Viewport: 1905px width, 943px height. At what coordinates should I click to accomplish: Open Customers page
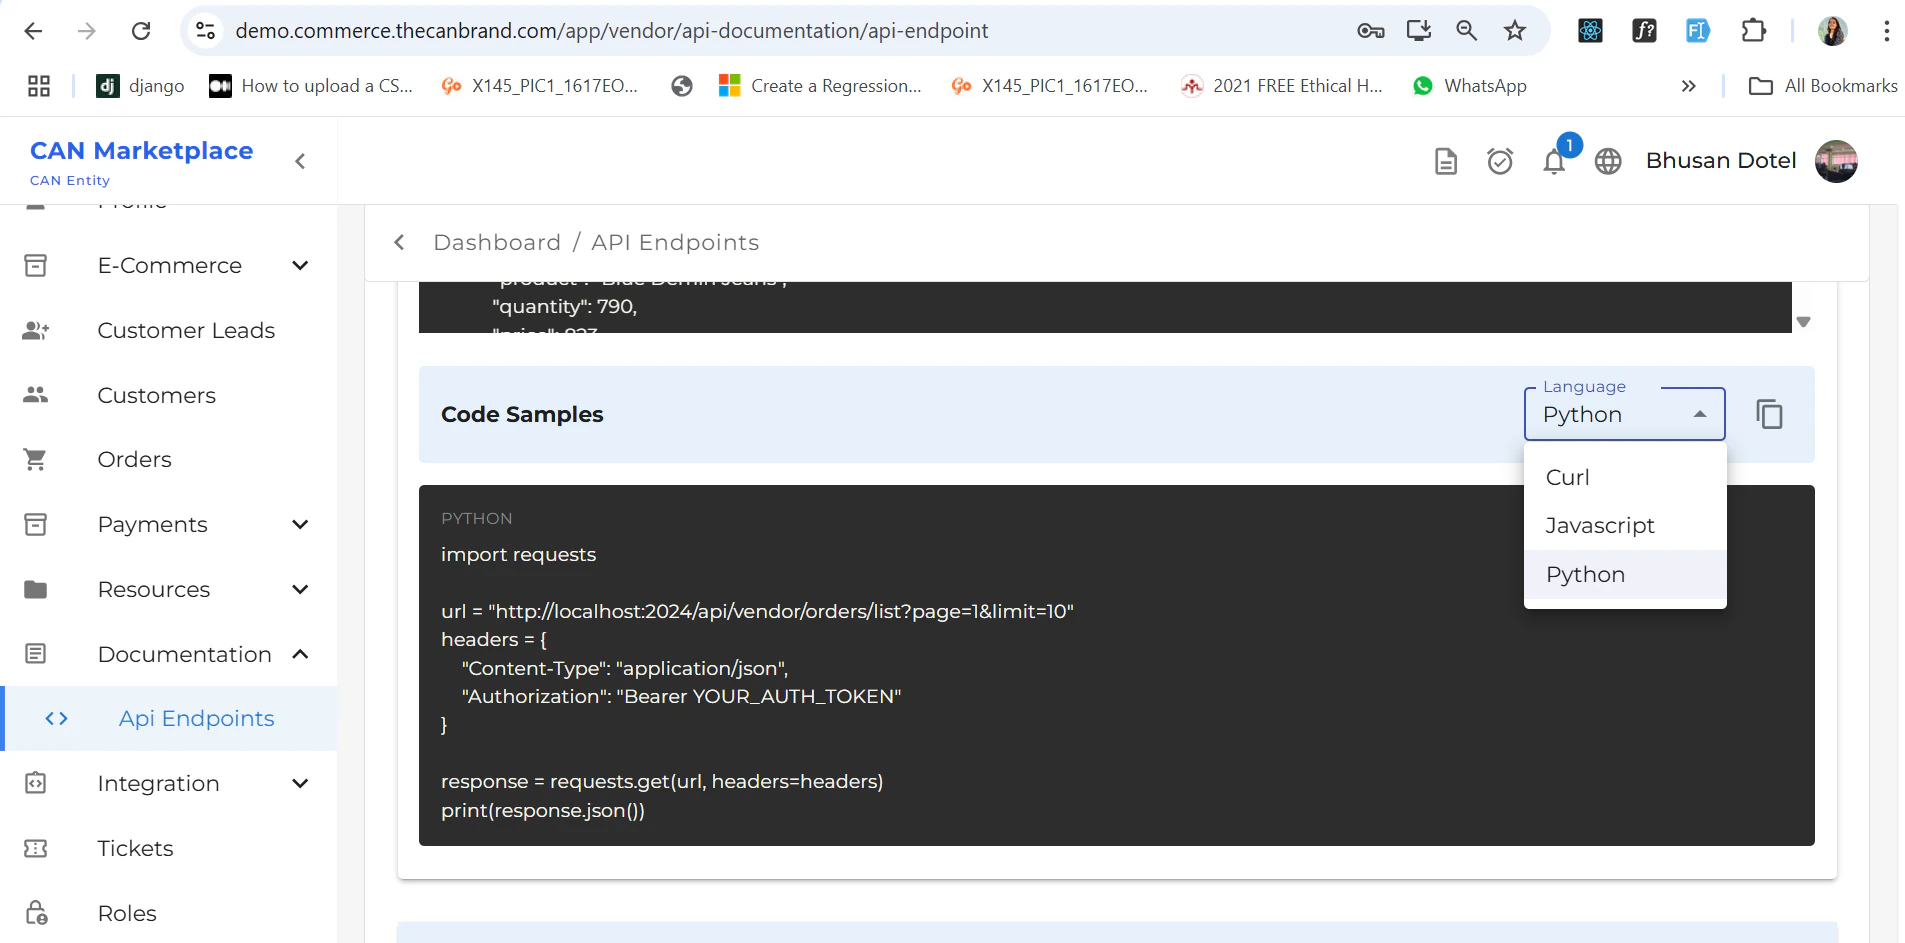pos(169,396)
